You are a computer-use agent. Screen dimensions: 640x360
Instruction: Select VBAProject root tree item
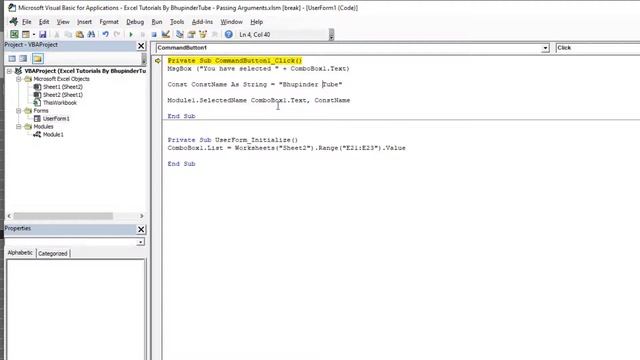[85, 71]
